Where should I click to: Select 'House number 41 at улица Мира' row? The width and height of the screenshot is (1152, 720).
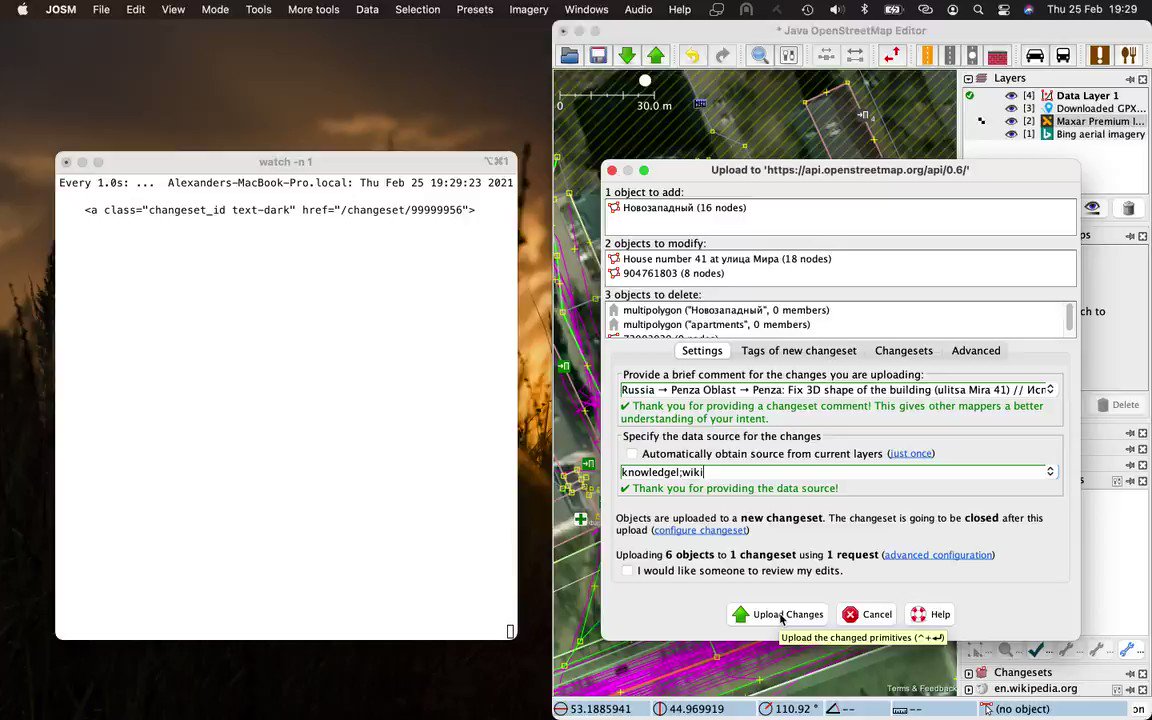840,259
